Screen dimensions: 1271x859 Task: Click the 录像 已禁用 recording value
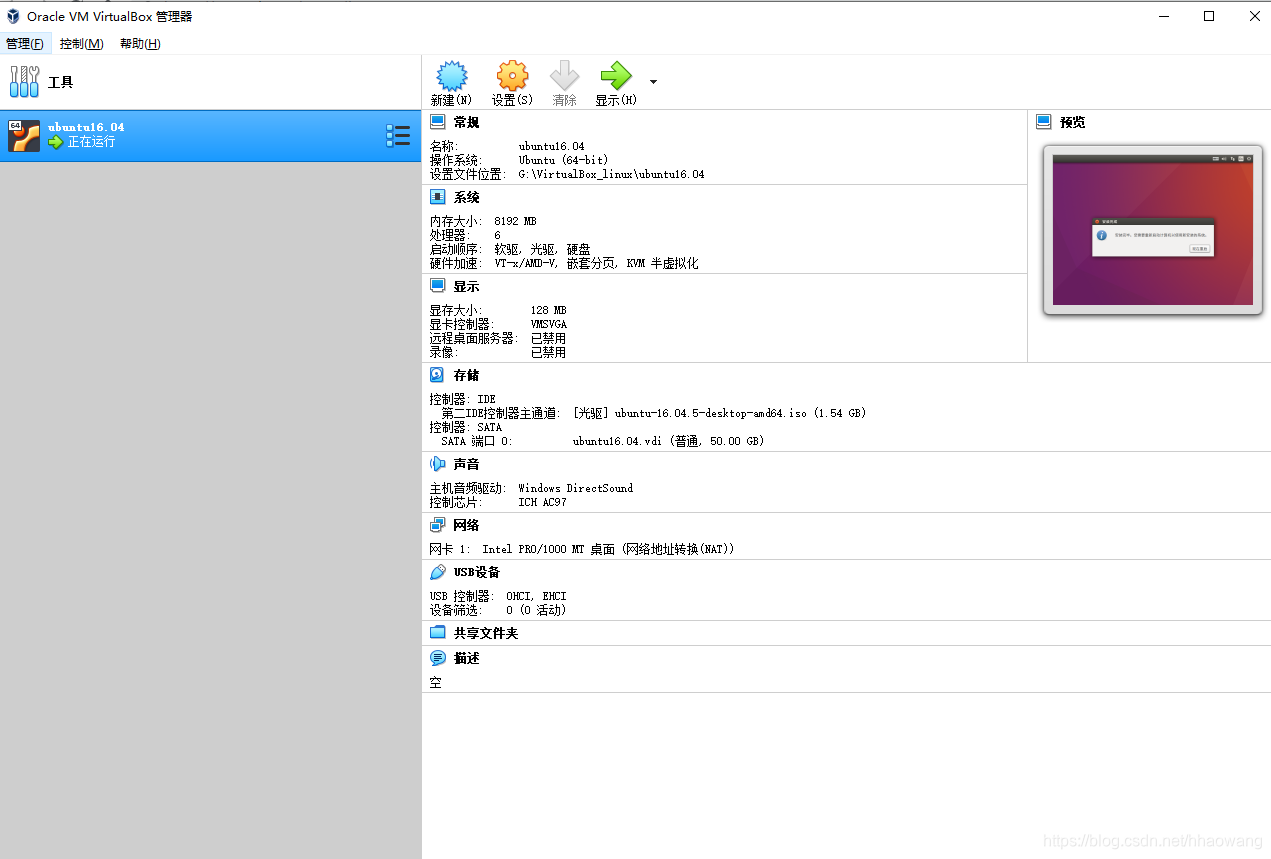point(548,352)
